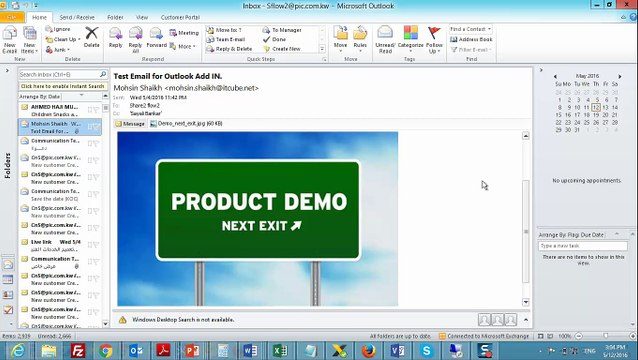Select May 12 in the calendar
The width and height of the screenshot is (638, 360).
point(596,107)
